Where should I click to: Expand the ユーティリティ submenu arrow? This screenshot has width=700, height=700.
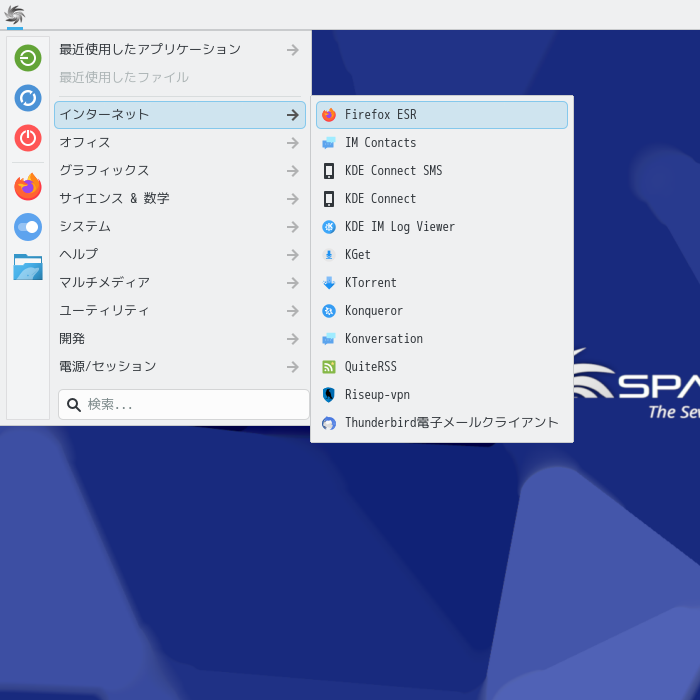[x=293, y=311]
